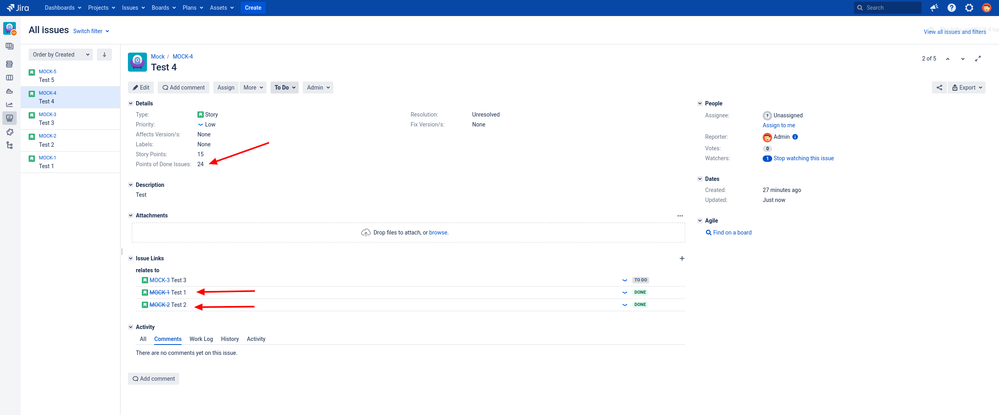999x415 pixels.
Task: Collapse the Details section
Action: pyautogui.click(x=131, y=103)
